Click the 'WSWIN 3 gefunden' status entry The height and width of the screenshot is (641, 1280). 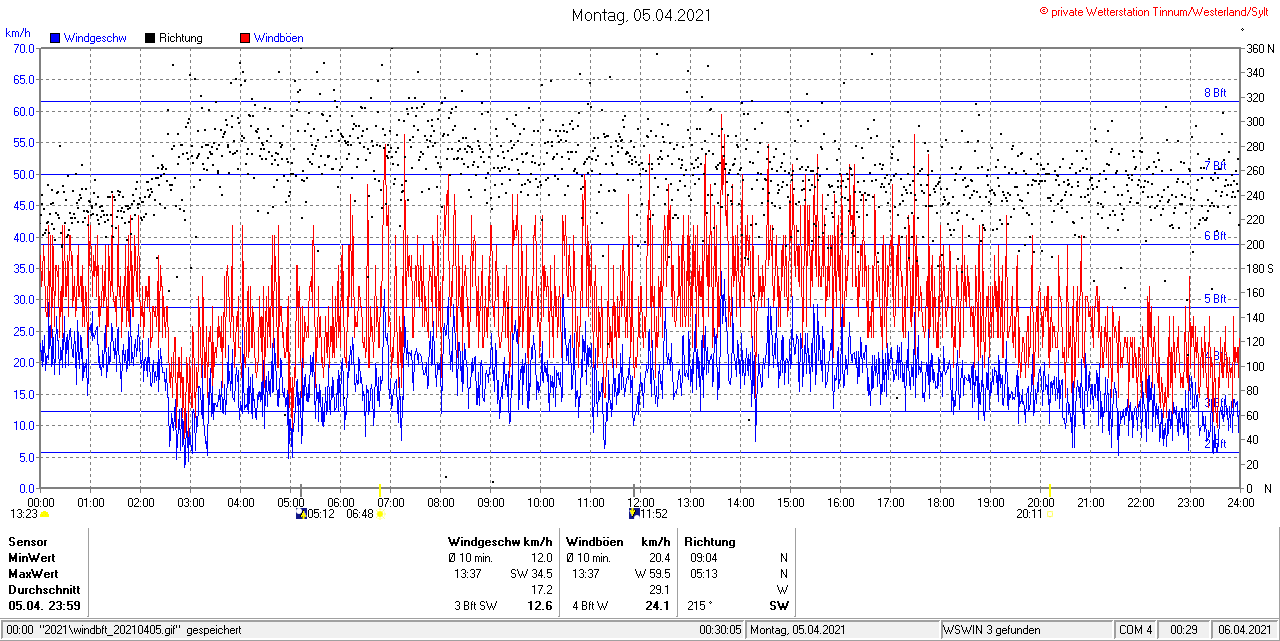[992, 630]
